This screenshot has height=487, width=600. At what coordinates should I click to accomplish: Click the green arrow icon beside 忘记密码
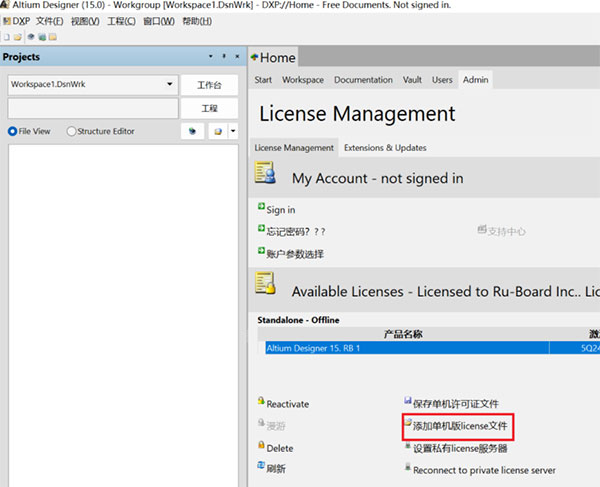coord(261,229)
